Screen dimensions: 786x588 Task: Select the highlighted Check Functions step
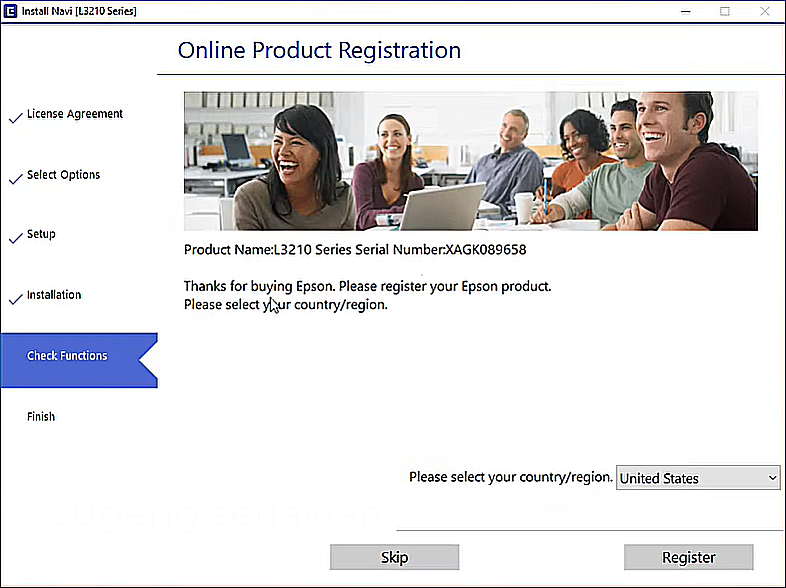[68, 356]
